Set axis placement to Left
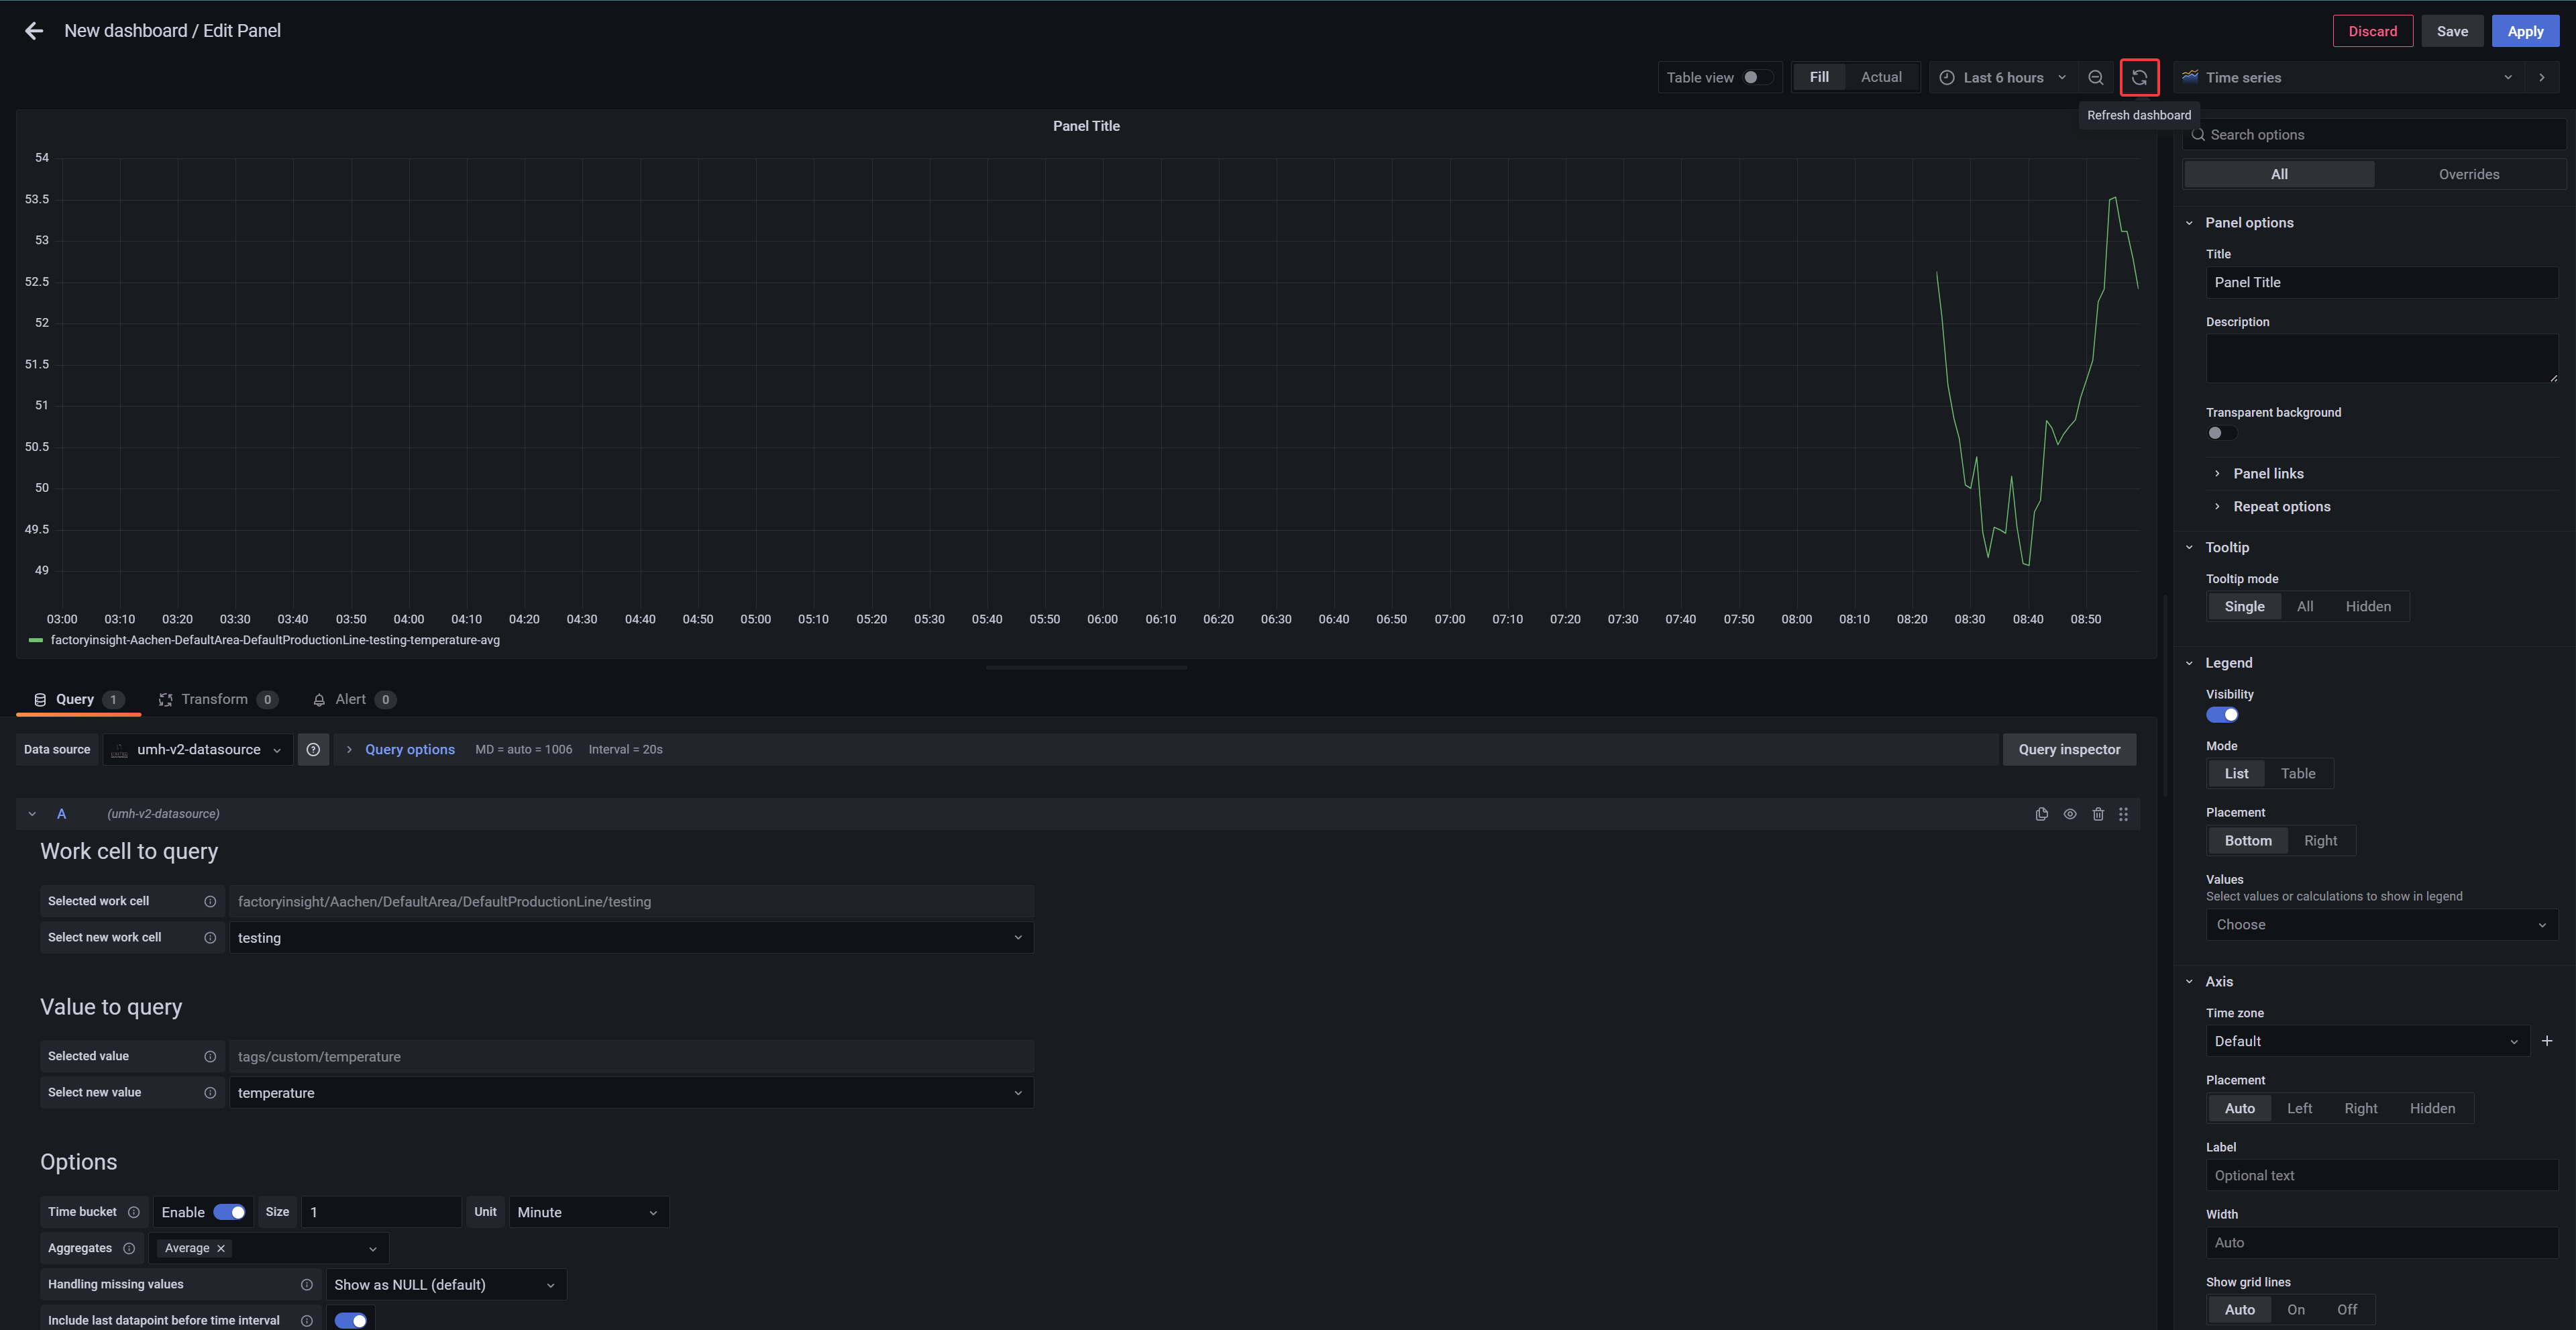This screenshot has height=1330, width=2576. tap(2299, 1108)
